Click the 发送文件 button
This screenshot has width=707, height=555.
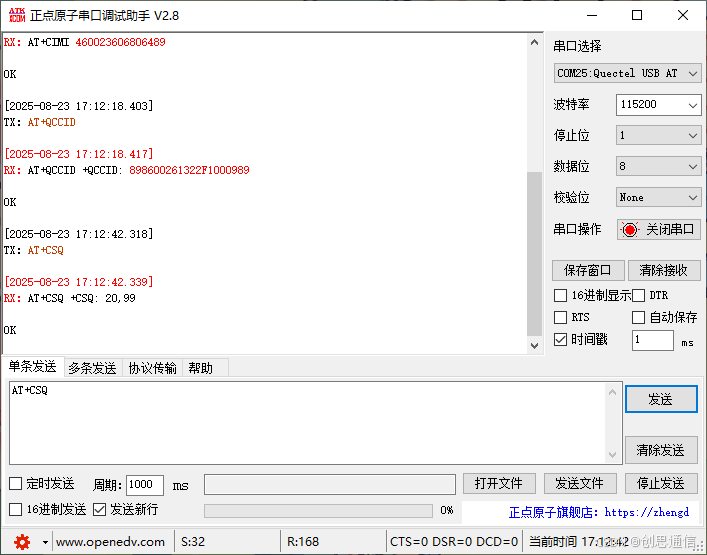click(580, 484)
